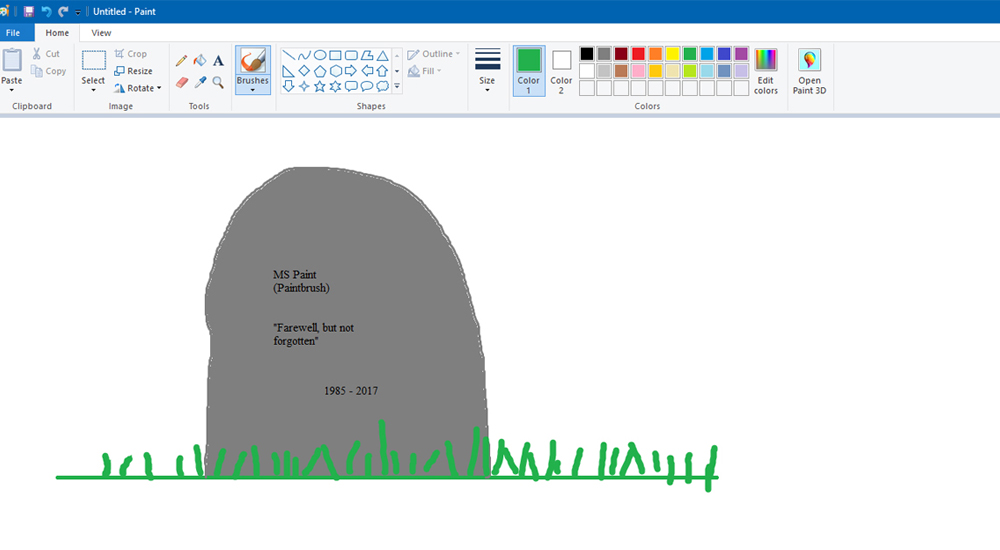Choose the Up arrow shape
1000x550 pixels.
tap(382, 71)
